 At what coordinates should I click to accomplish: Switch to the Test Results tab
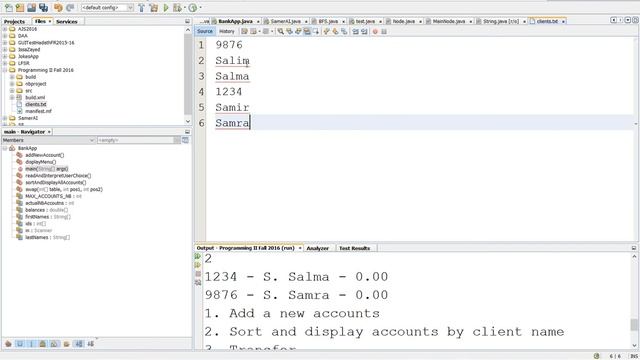click(x=354, y=248)
